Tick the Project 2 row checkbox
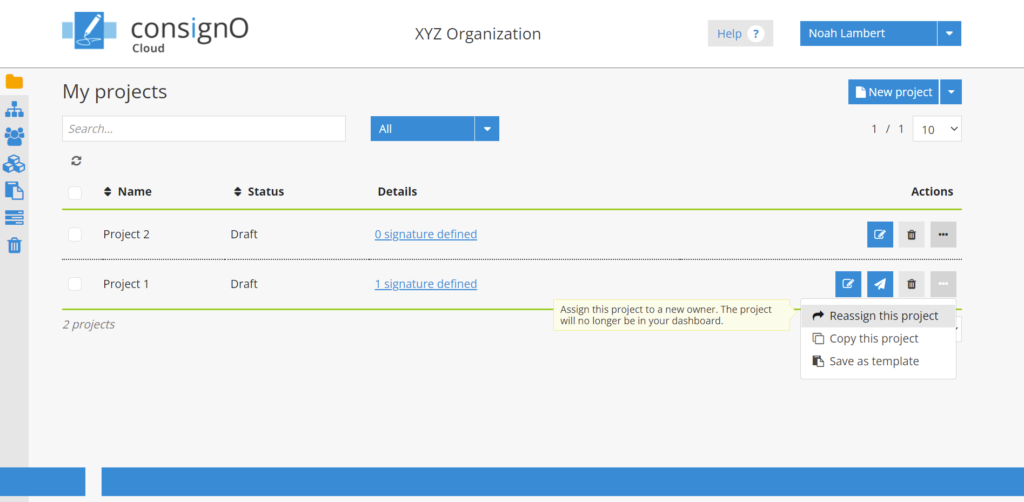 (75, 235)
